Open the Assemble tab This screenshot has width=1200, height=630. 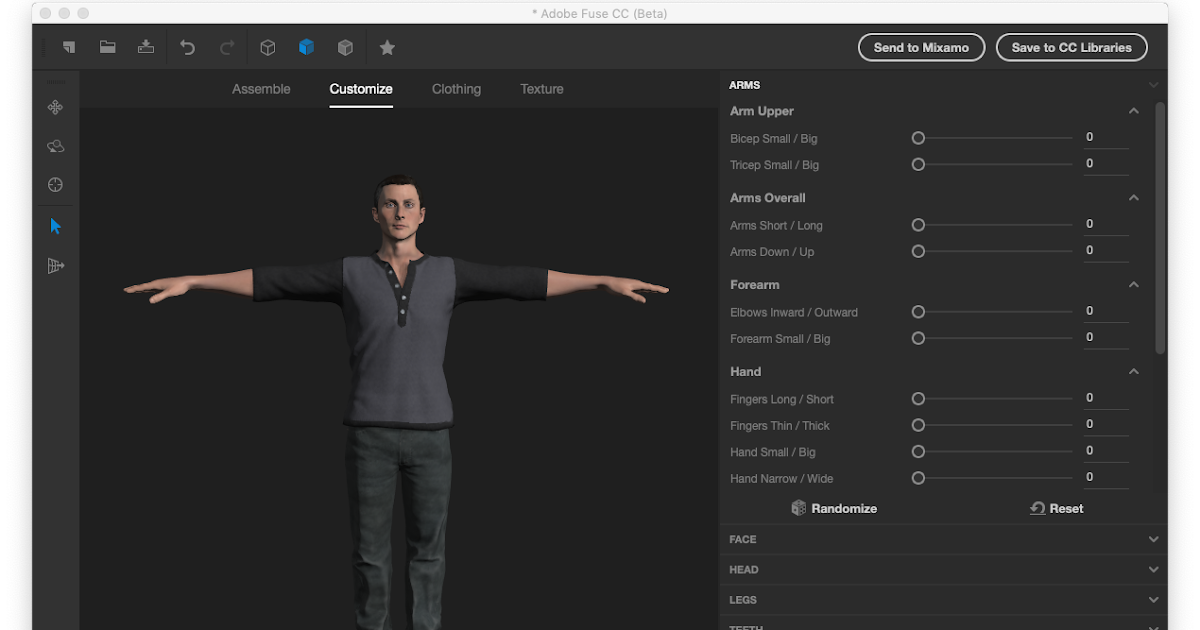coord(261,89)
